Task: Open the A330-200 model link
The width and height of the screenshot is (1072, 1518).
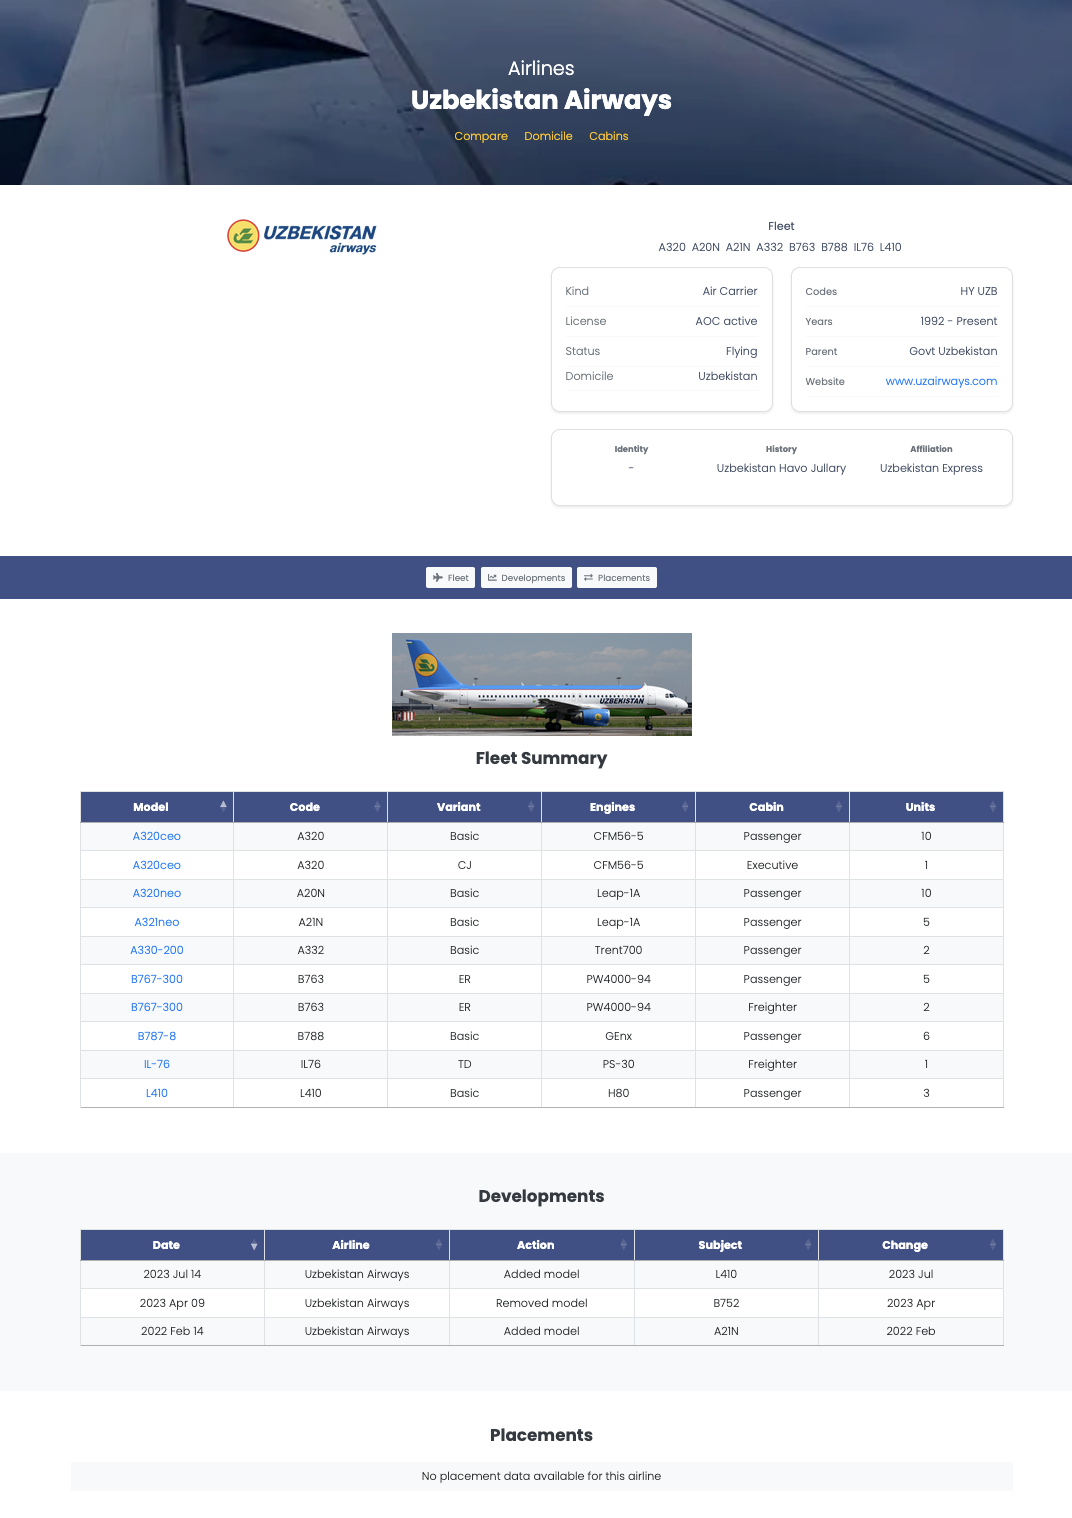Action: (x=157, y=950)
